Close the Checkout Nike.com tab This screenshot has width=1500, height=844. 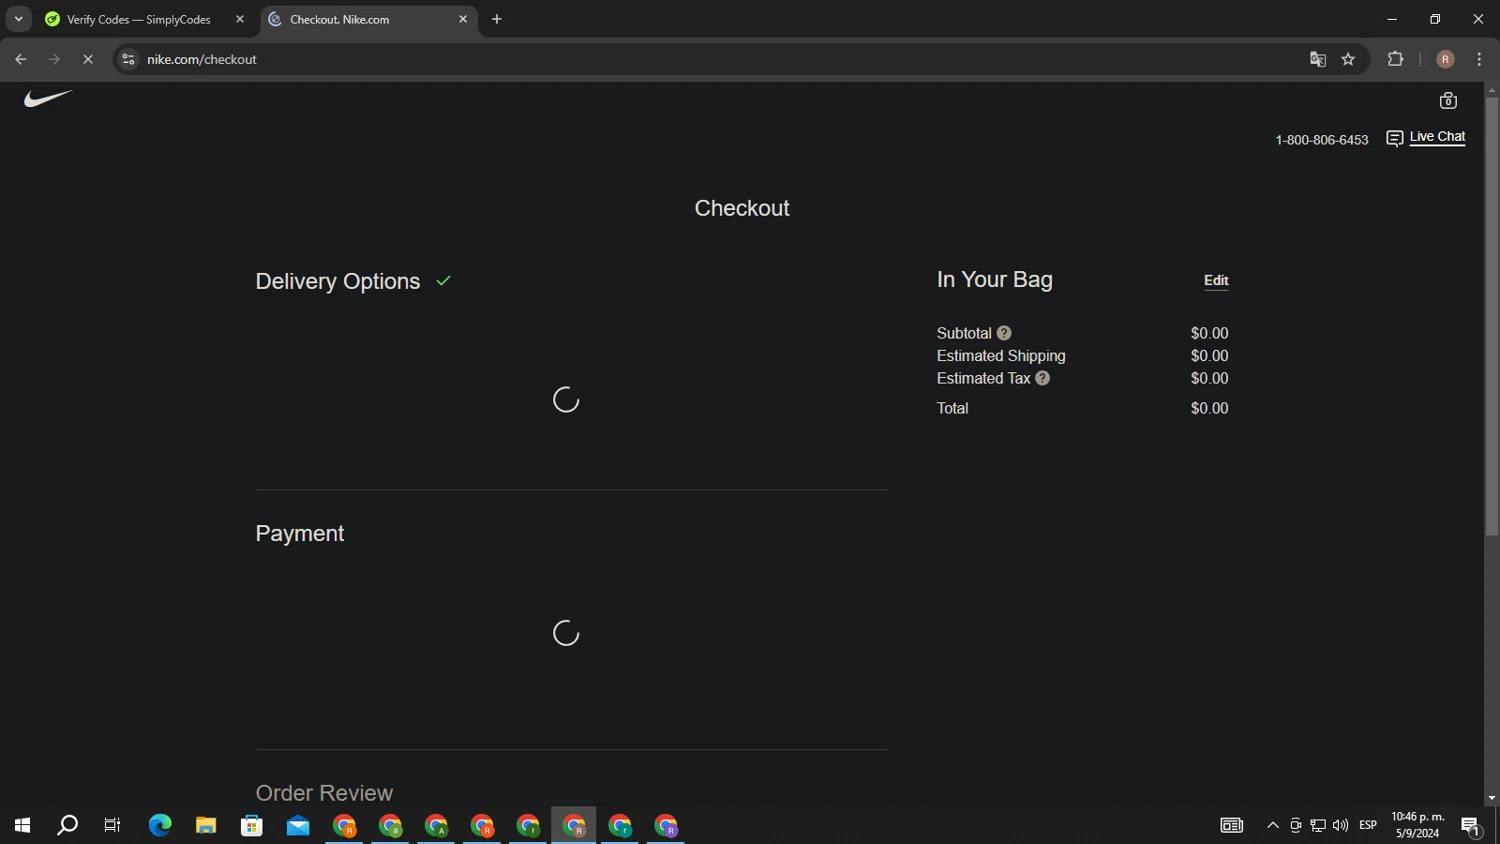463,19
